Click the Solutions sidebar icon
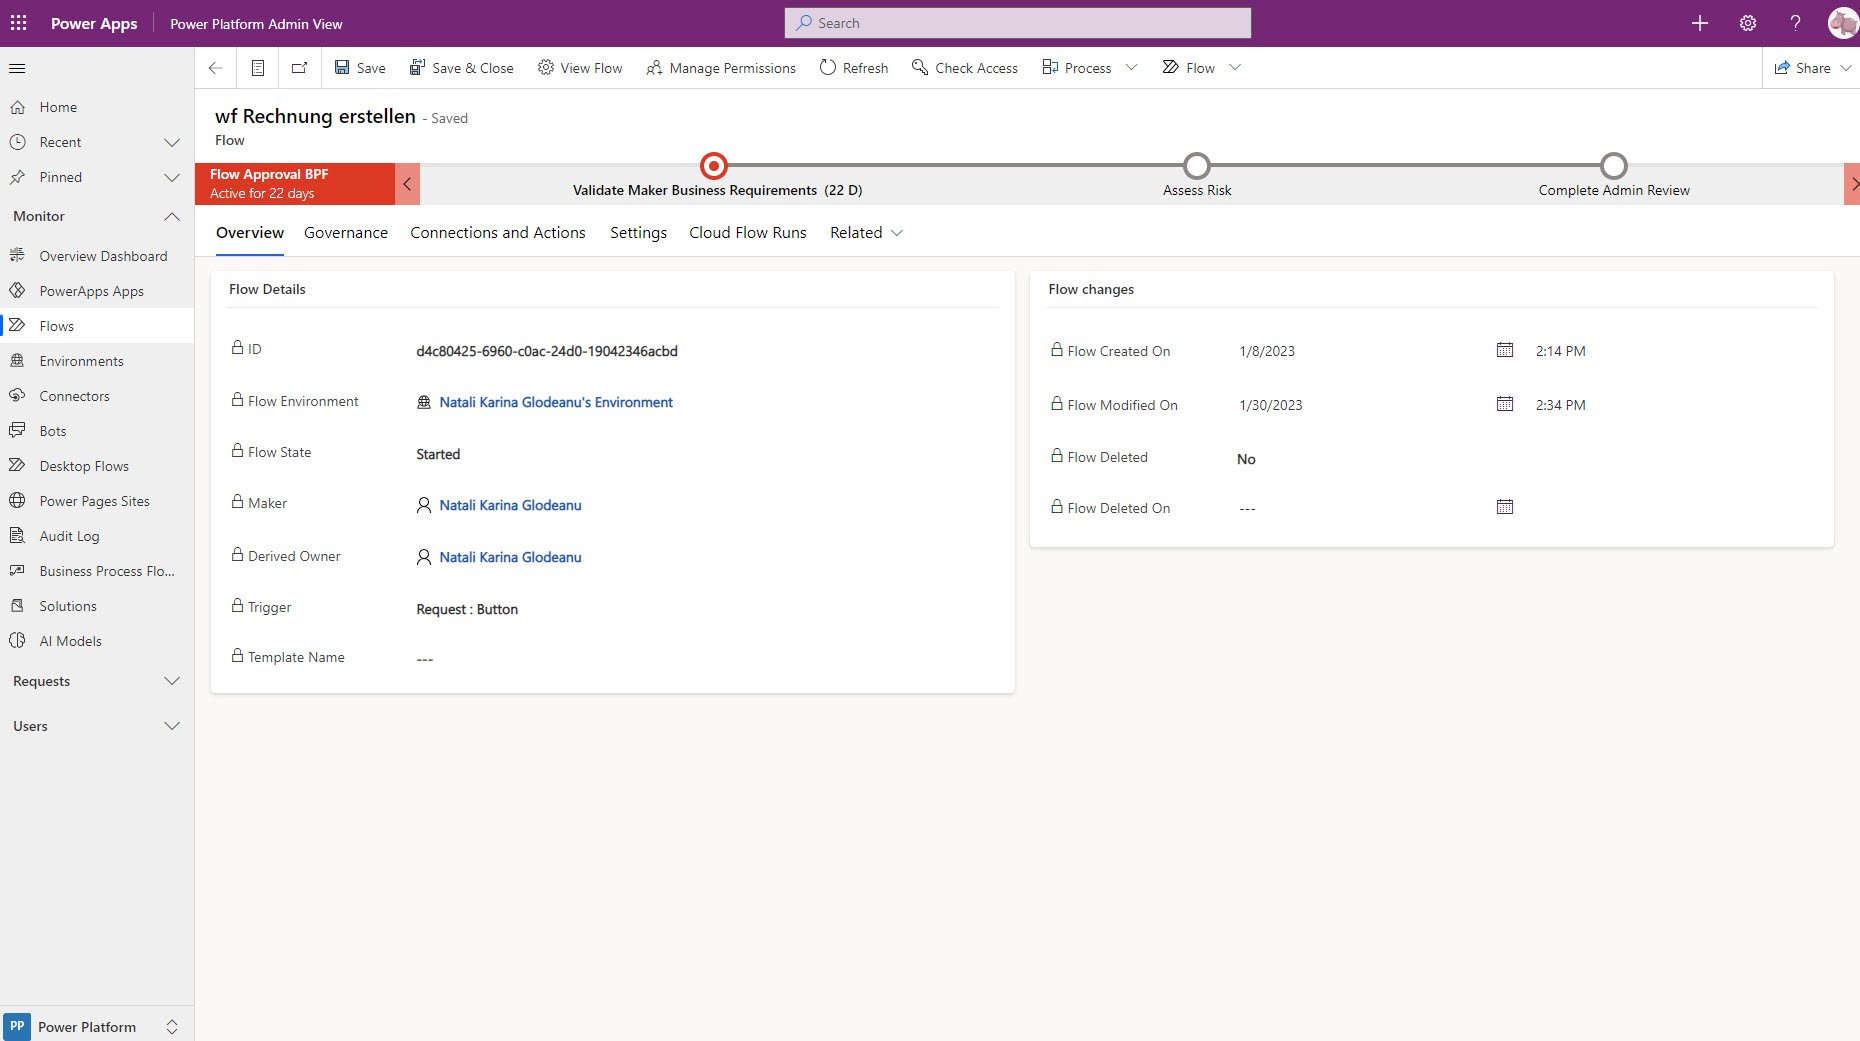The width and height of the screenshot is (1860, 1041). [17, 605]
